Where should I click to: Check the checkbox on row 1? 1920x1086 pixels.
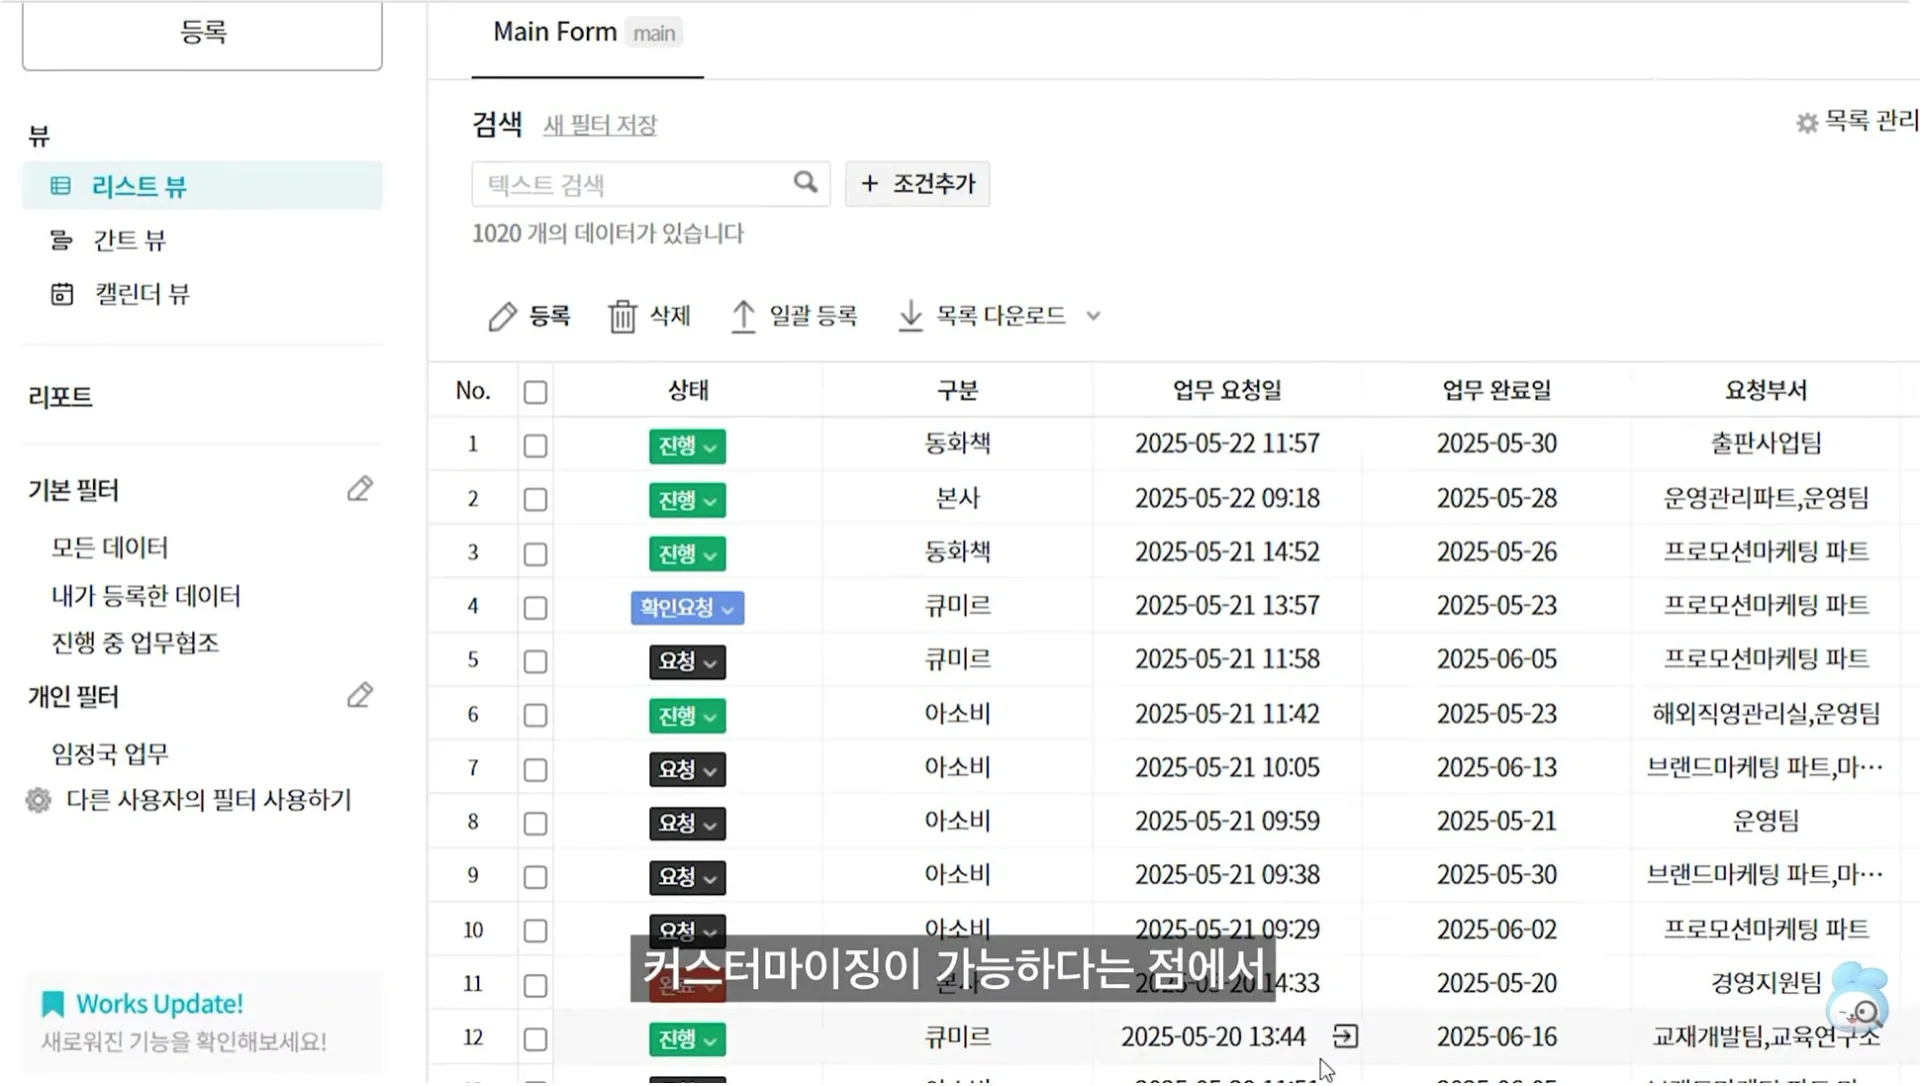coord(535,446)
